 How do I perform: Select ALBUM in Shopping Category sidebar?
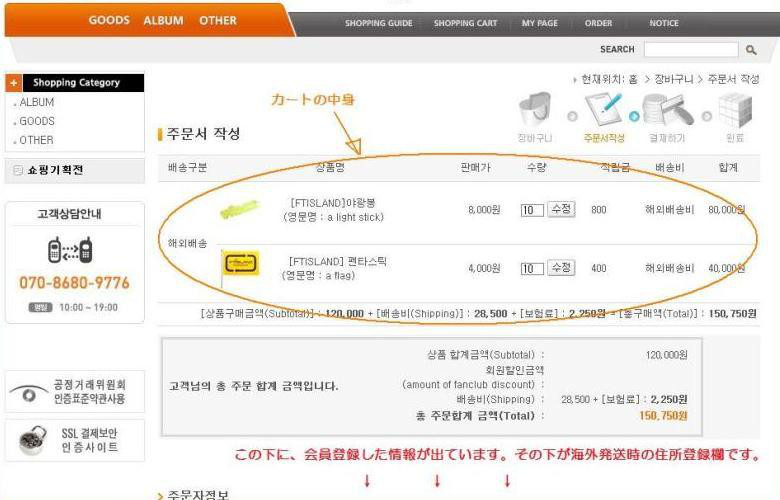36,102
